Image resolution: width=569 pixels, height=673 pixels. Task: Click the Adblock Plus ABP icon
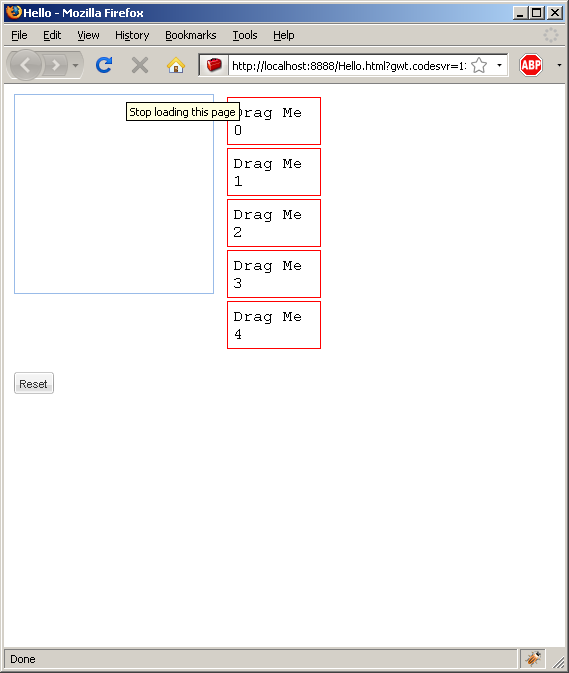(x=531, y=65)
